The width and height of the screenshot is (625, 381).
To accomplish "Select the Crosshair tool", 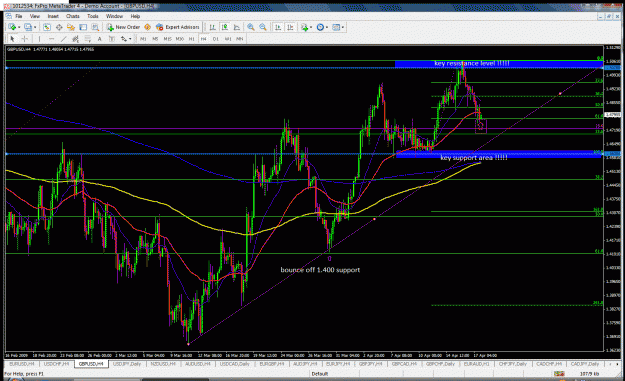I will pyautogui.click(x=25, y=39).
